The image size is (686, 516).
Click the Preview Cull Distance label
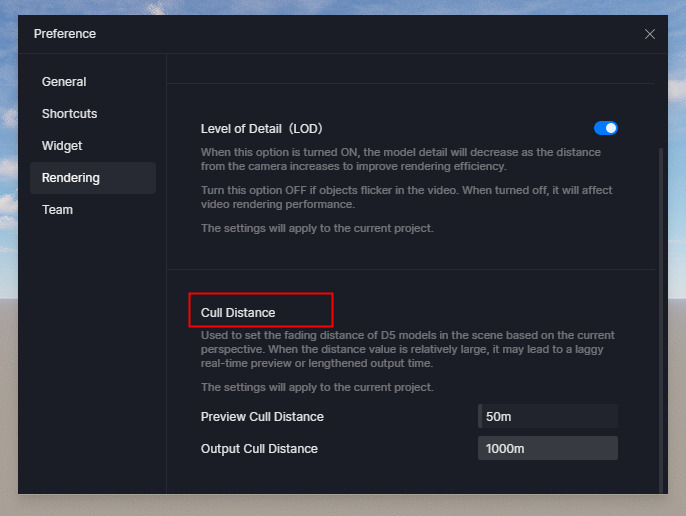point(262,417)
